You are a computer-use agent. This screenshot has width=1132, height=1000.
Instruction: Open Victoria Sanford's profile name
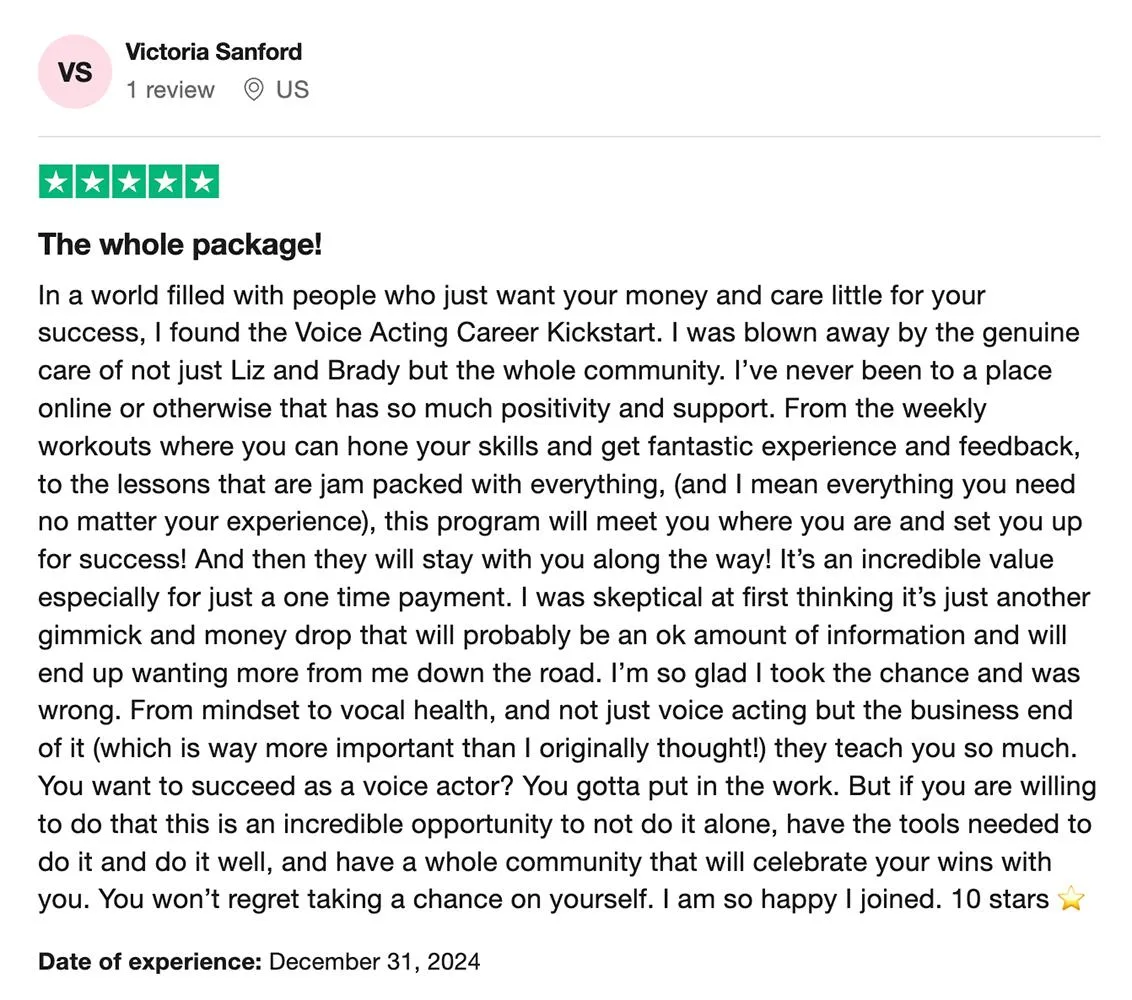click(x=214, y=52)
